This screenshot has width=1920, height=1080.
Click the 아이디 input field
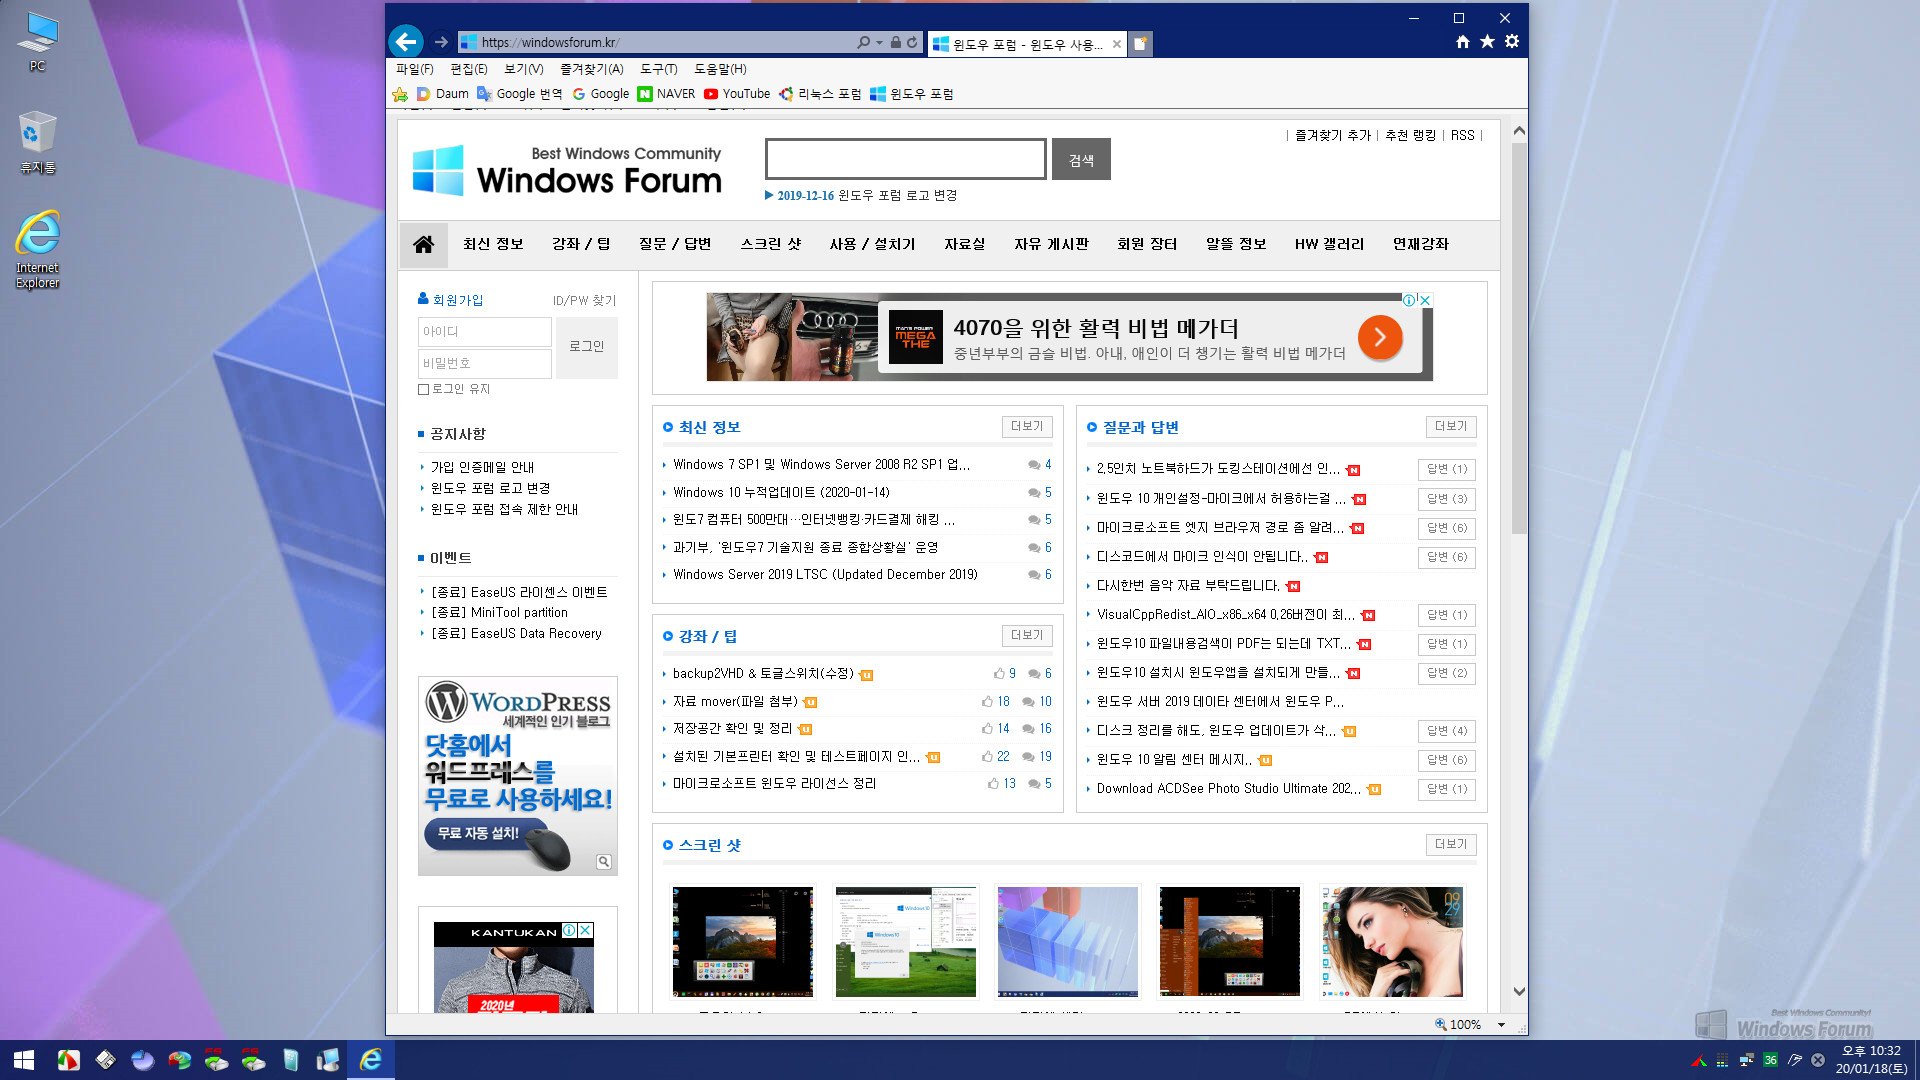[x=485, y=332]
